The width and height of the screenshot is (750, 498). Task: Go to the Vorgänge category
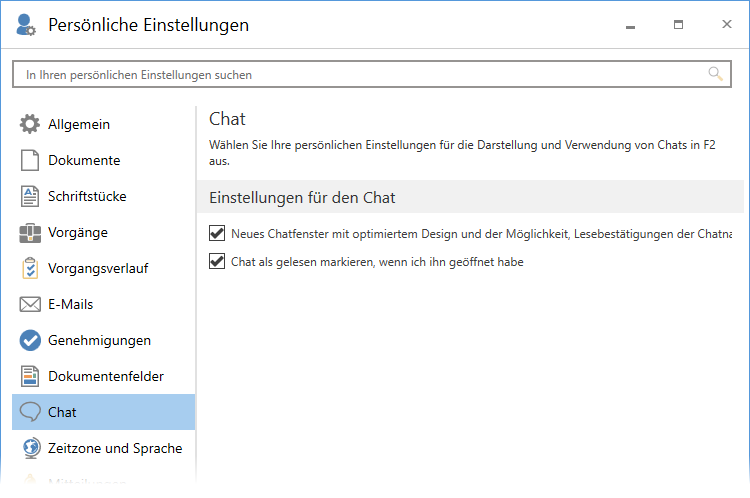tap(103, 232)
